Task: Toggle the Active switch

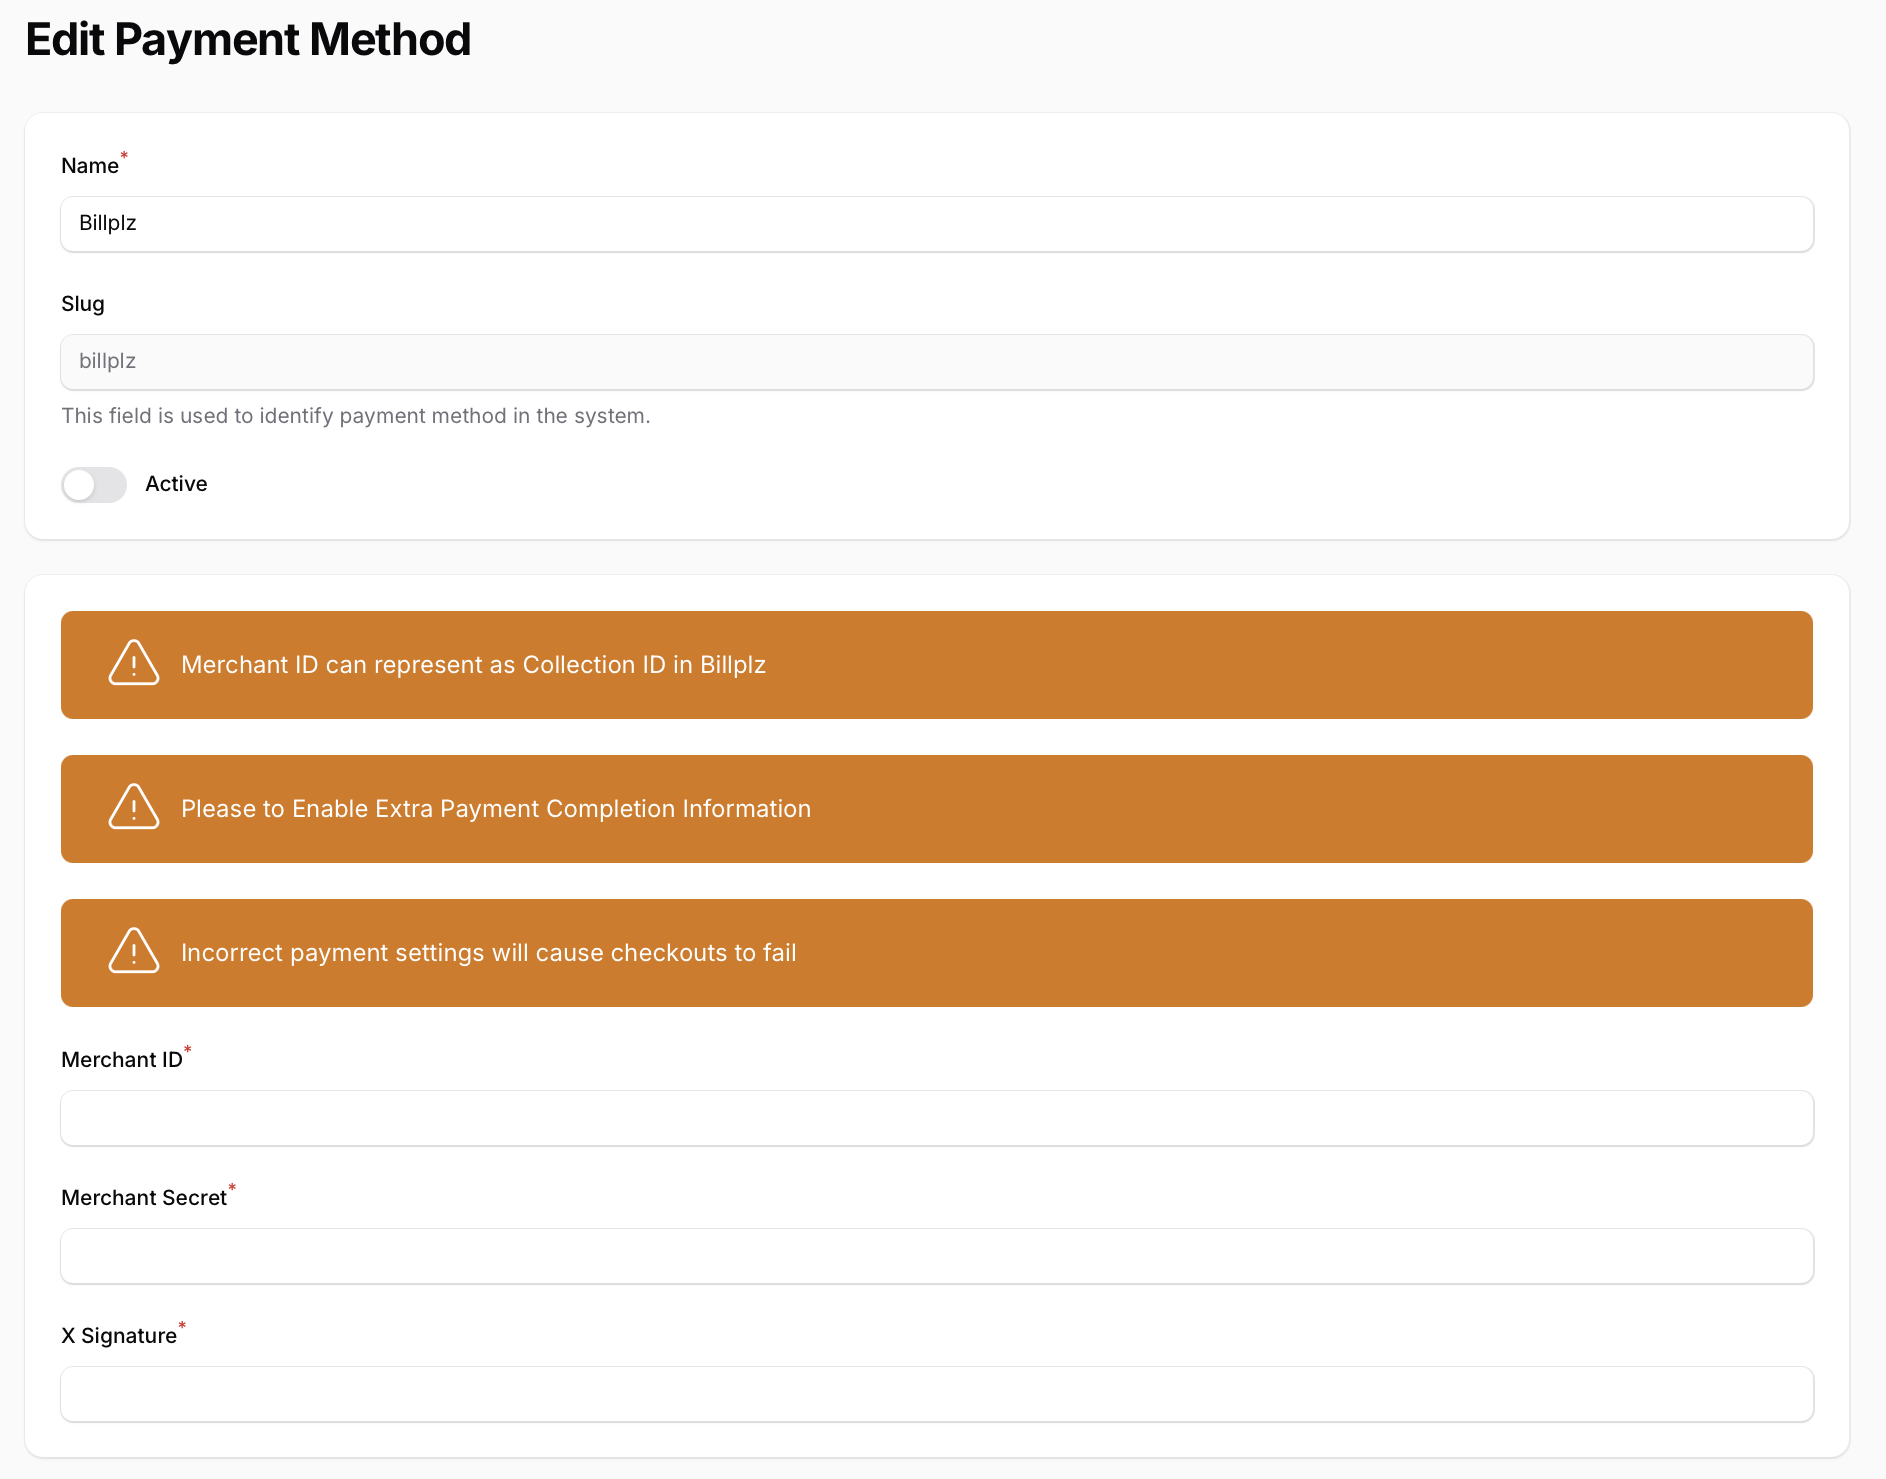Action: [94, 485]
